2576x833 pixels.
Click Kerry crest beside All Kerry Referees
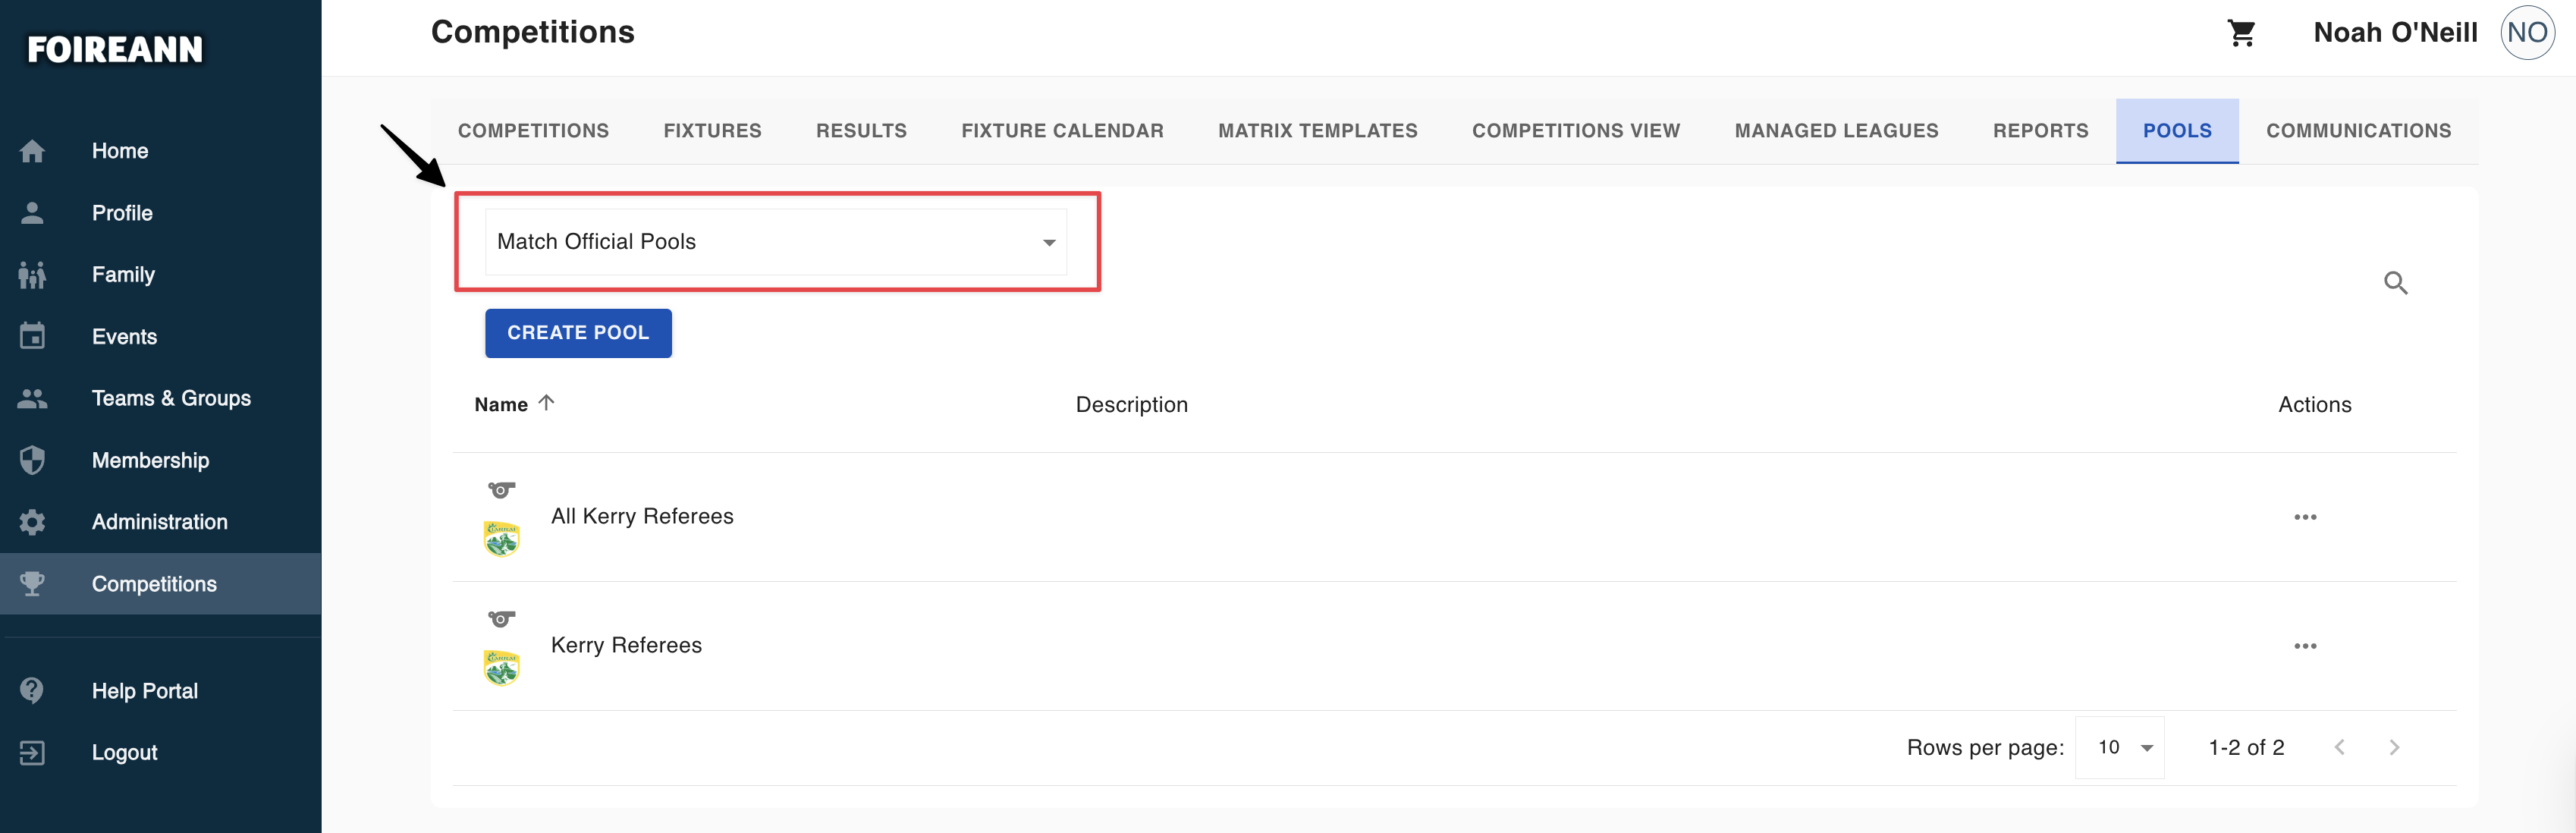point(501,539)
